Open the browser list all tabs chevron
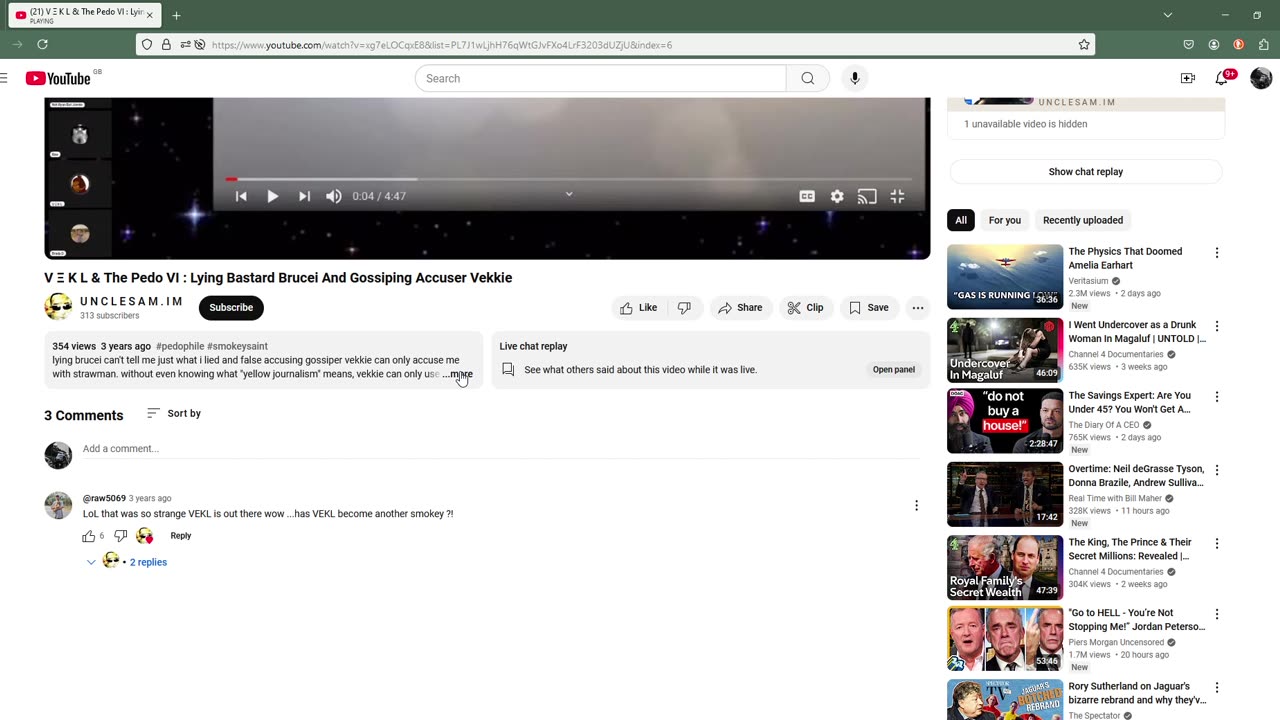Image resolution: width=1280 pixels, height=720 pixels. (x=1167, y=15)
